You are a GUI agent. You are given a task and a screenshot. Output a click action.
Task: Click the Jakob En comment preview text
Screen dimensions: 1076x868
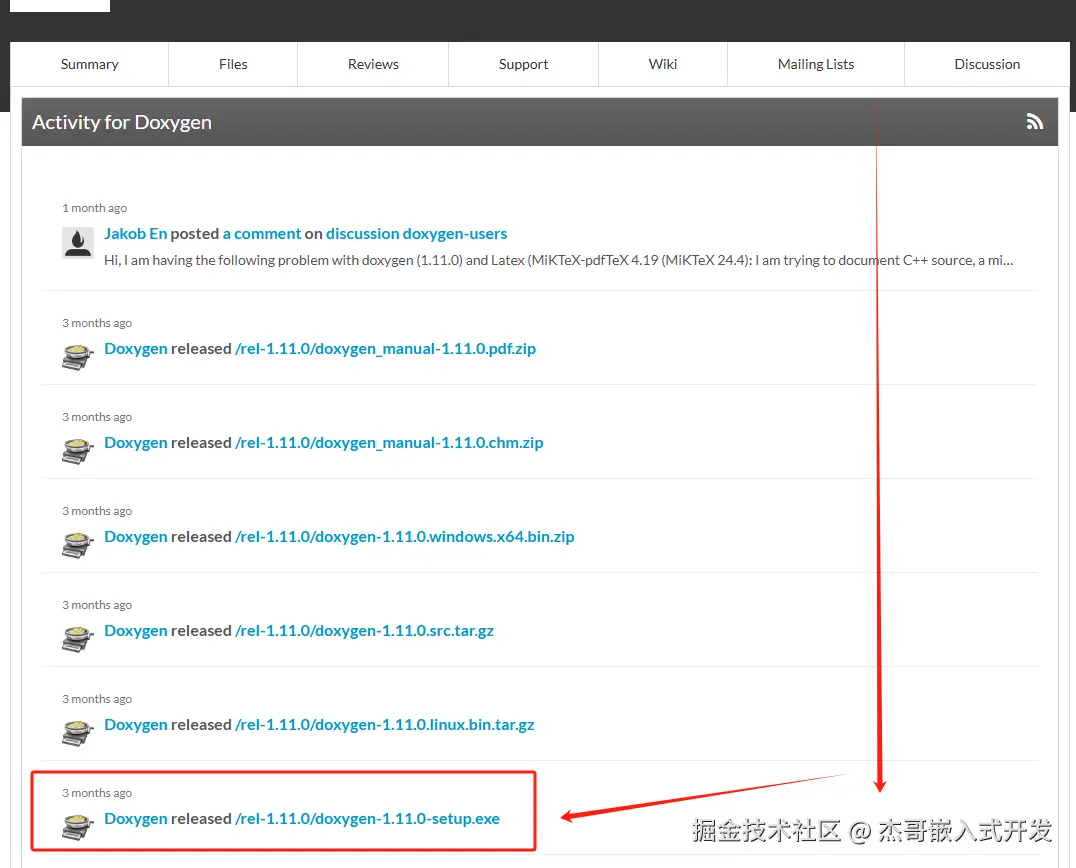(559, 261)
